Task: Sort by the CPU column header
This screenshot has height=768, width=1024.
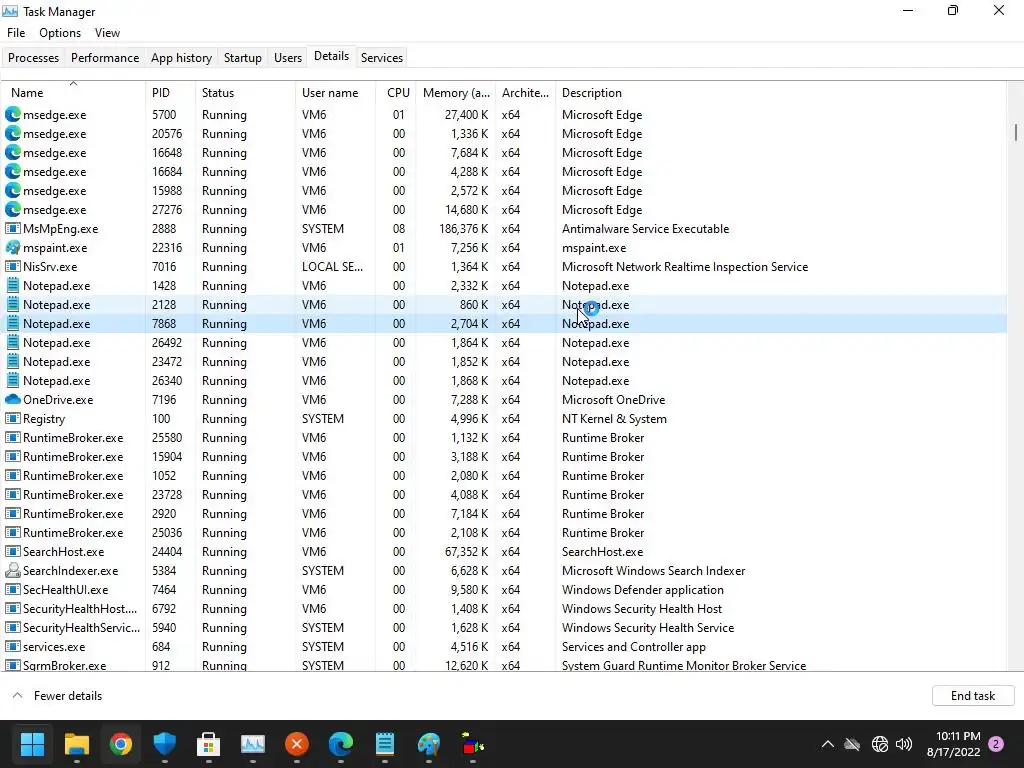Action: point(396,93)
